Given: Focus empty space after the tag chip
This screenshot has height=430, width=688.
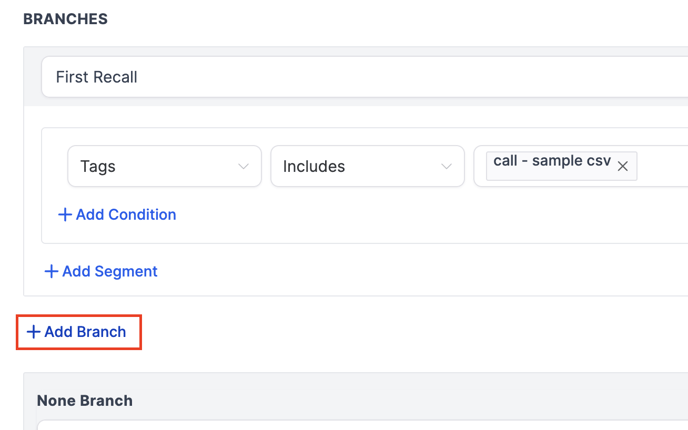Looking at the screenshot, I should [x=662, y=166].
